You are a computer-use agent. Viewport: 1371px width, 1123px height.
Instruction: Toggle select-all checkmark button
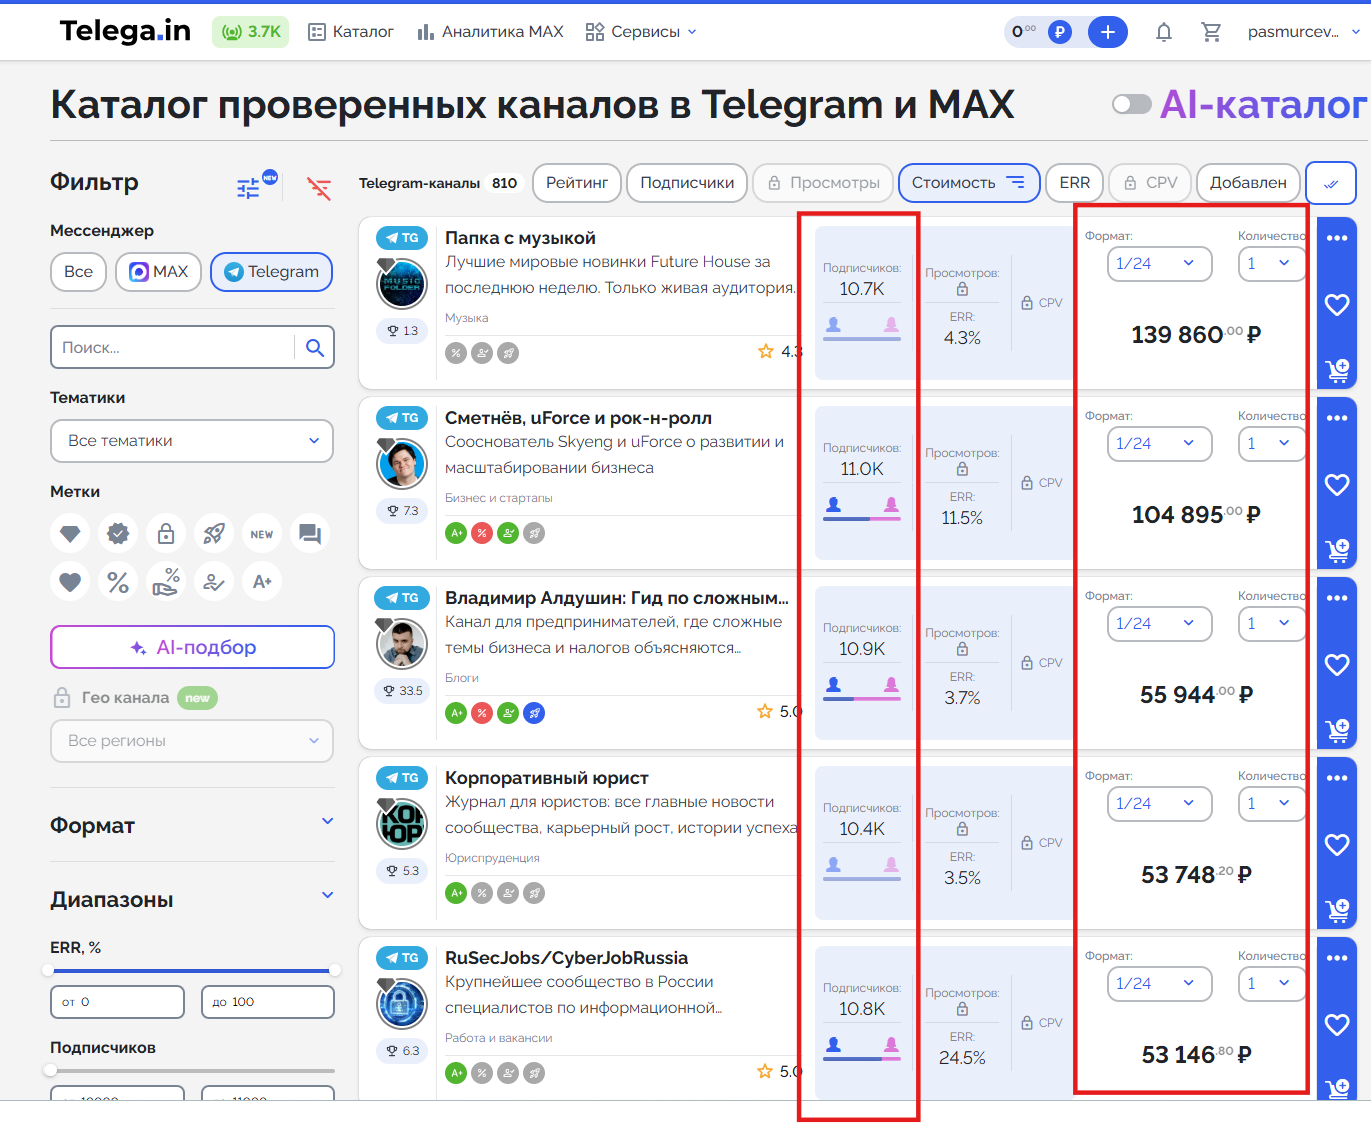coord(1331,183)
